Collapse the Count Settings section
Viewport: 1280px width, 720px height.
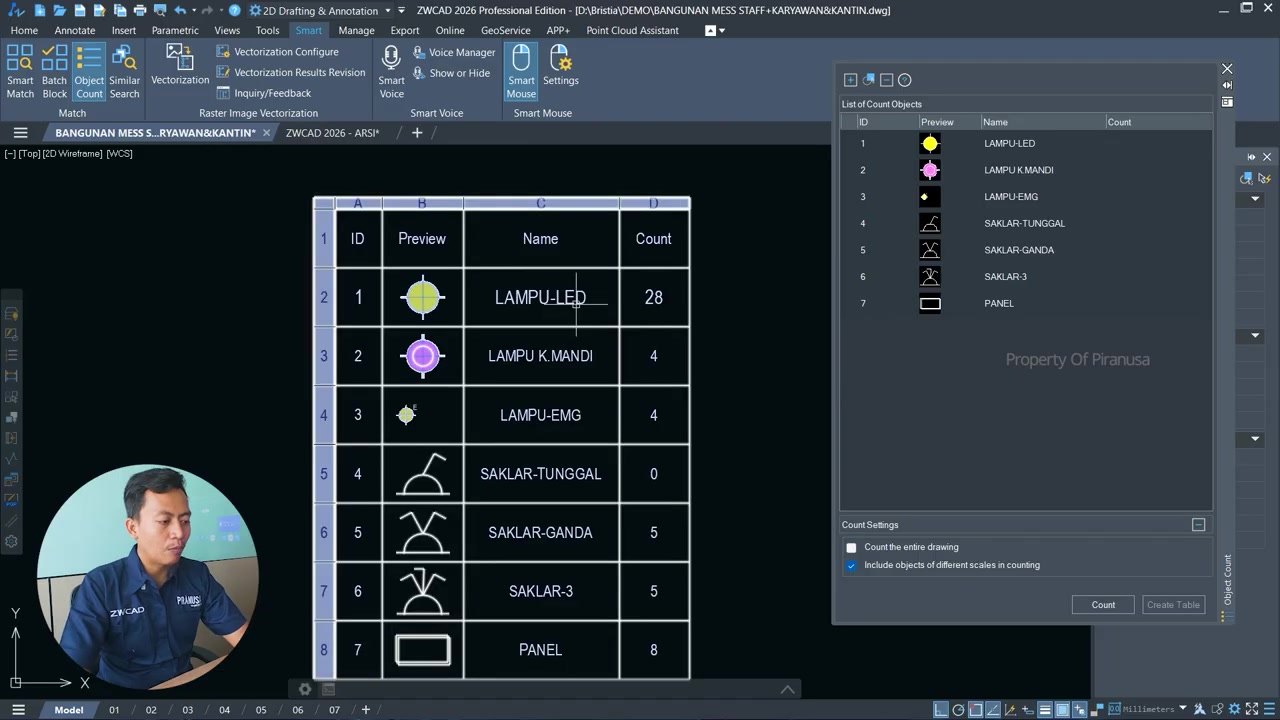1198,525
